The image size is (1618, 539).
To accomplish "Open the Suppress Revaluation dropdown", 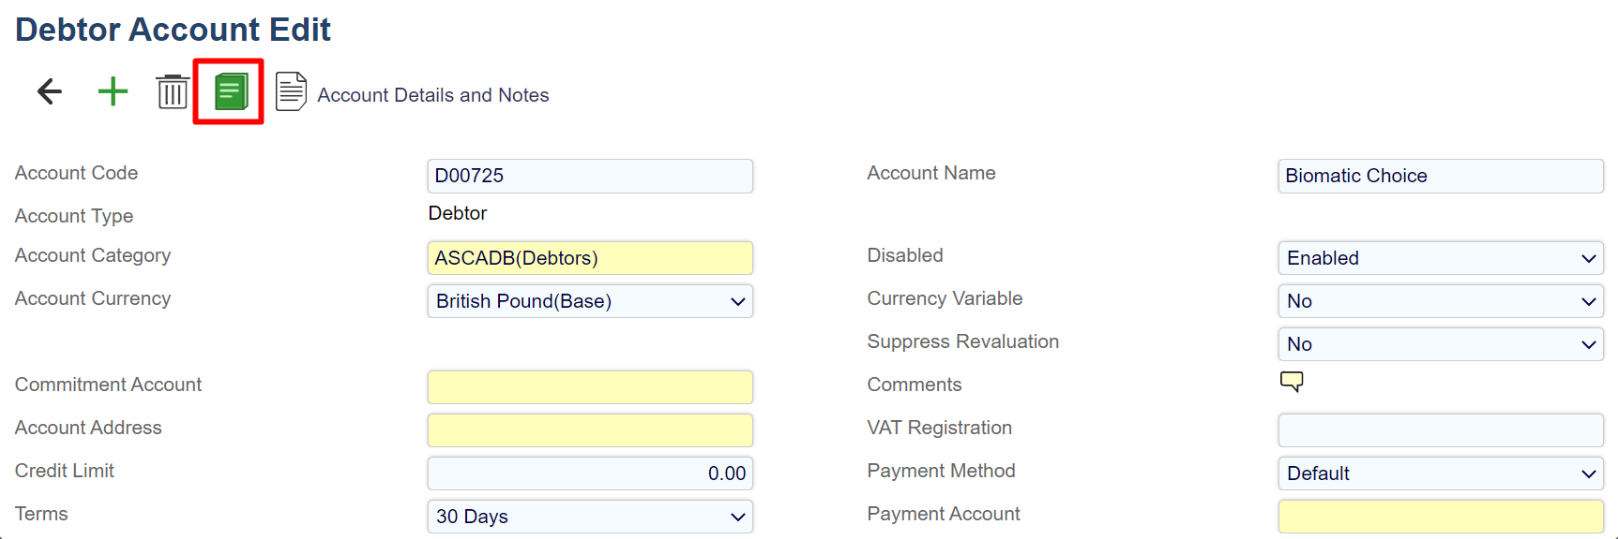I will point(1440,344).
